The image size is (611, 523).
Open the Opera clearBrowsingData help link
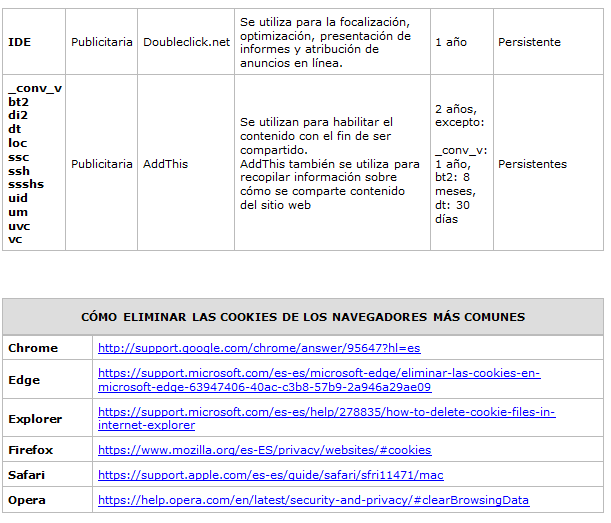313,500
